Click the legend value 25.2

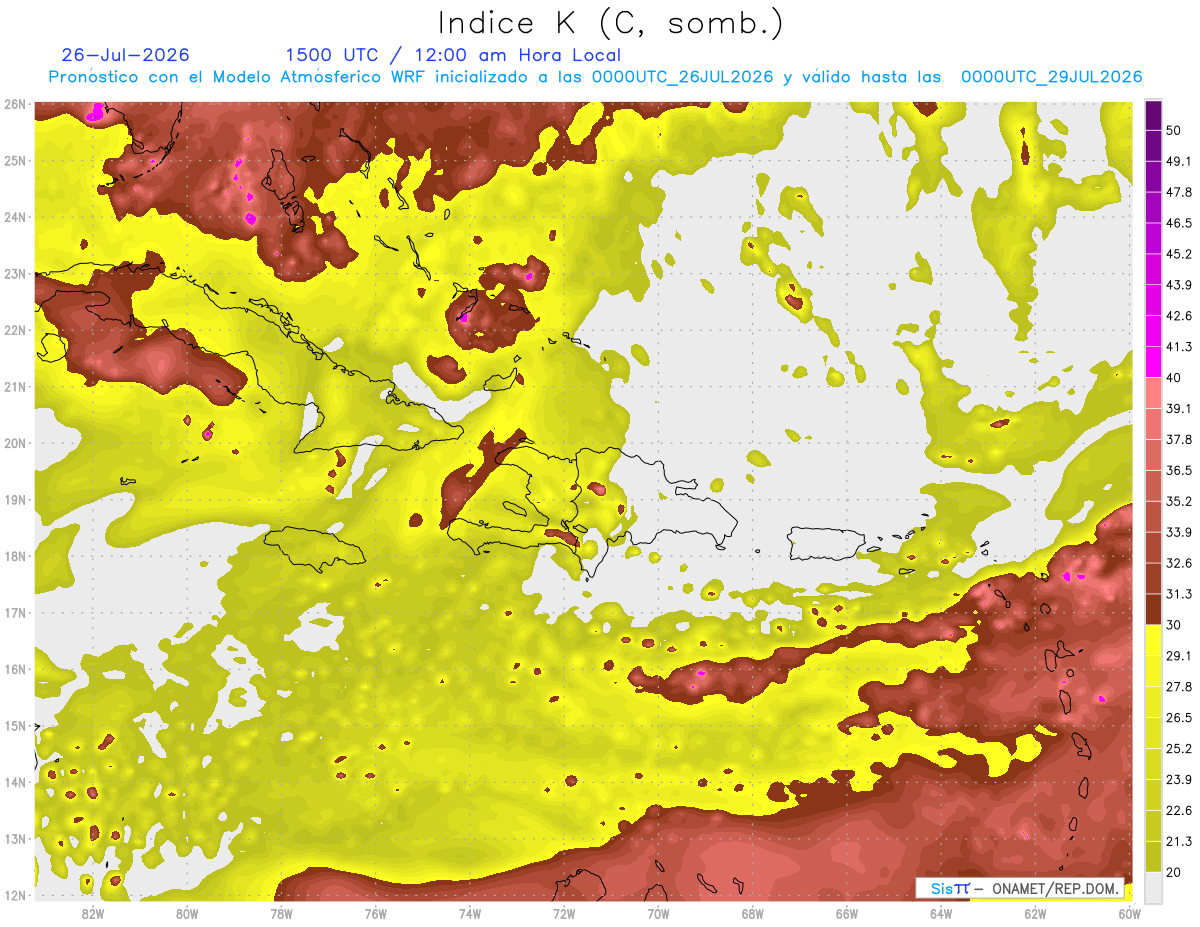(1179, 749)
